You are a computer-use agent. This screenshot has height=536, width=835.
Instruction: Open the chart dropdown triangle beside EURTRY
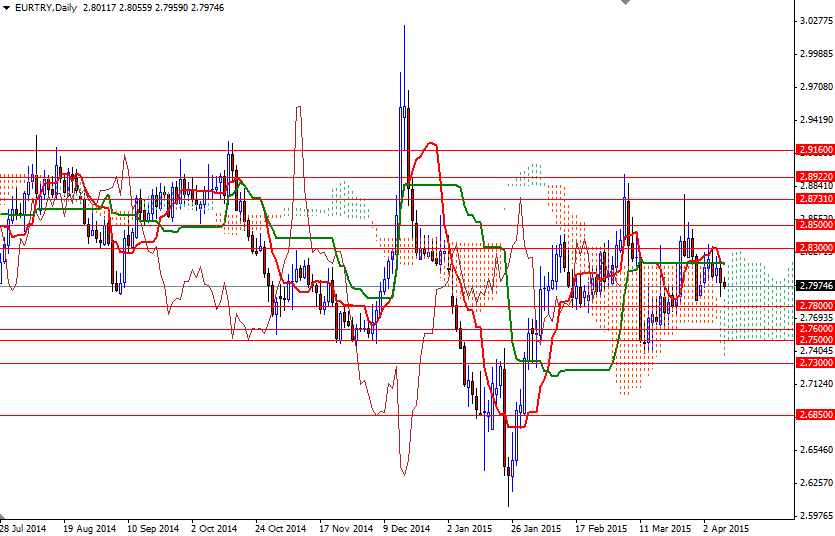(6, 8)
